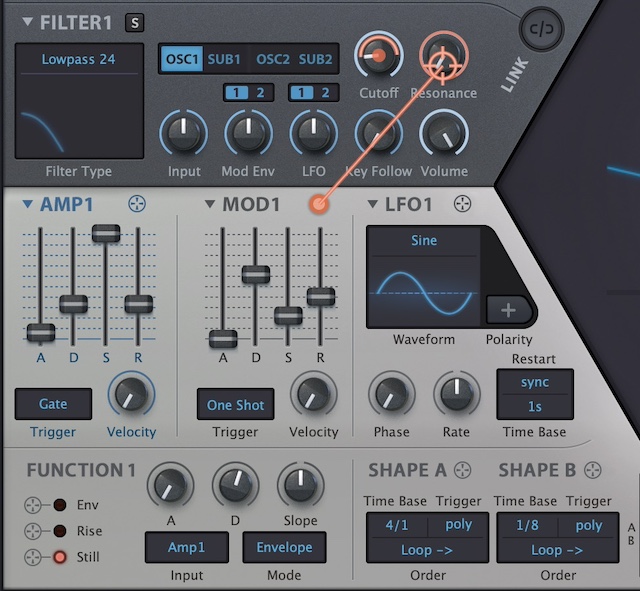Click the AMP1 Sustain slider handle
This screenshot has height=591, width=640.
click(105, 233)
